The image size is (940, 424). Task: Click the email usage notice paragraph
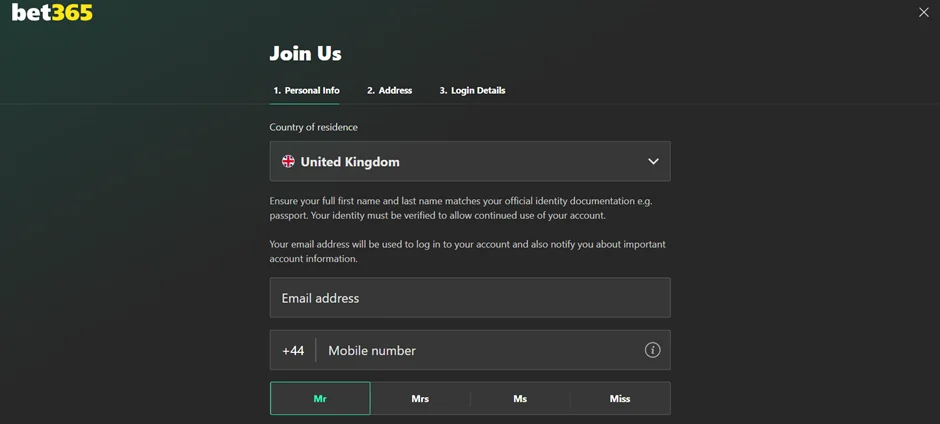(467, 251)
